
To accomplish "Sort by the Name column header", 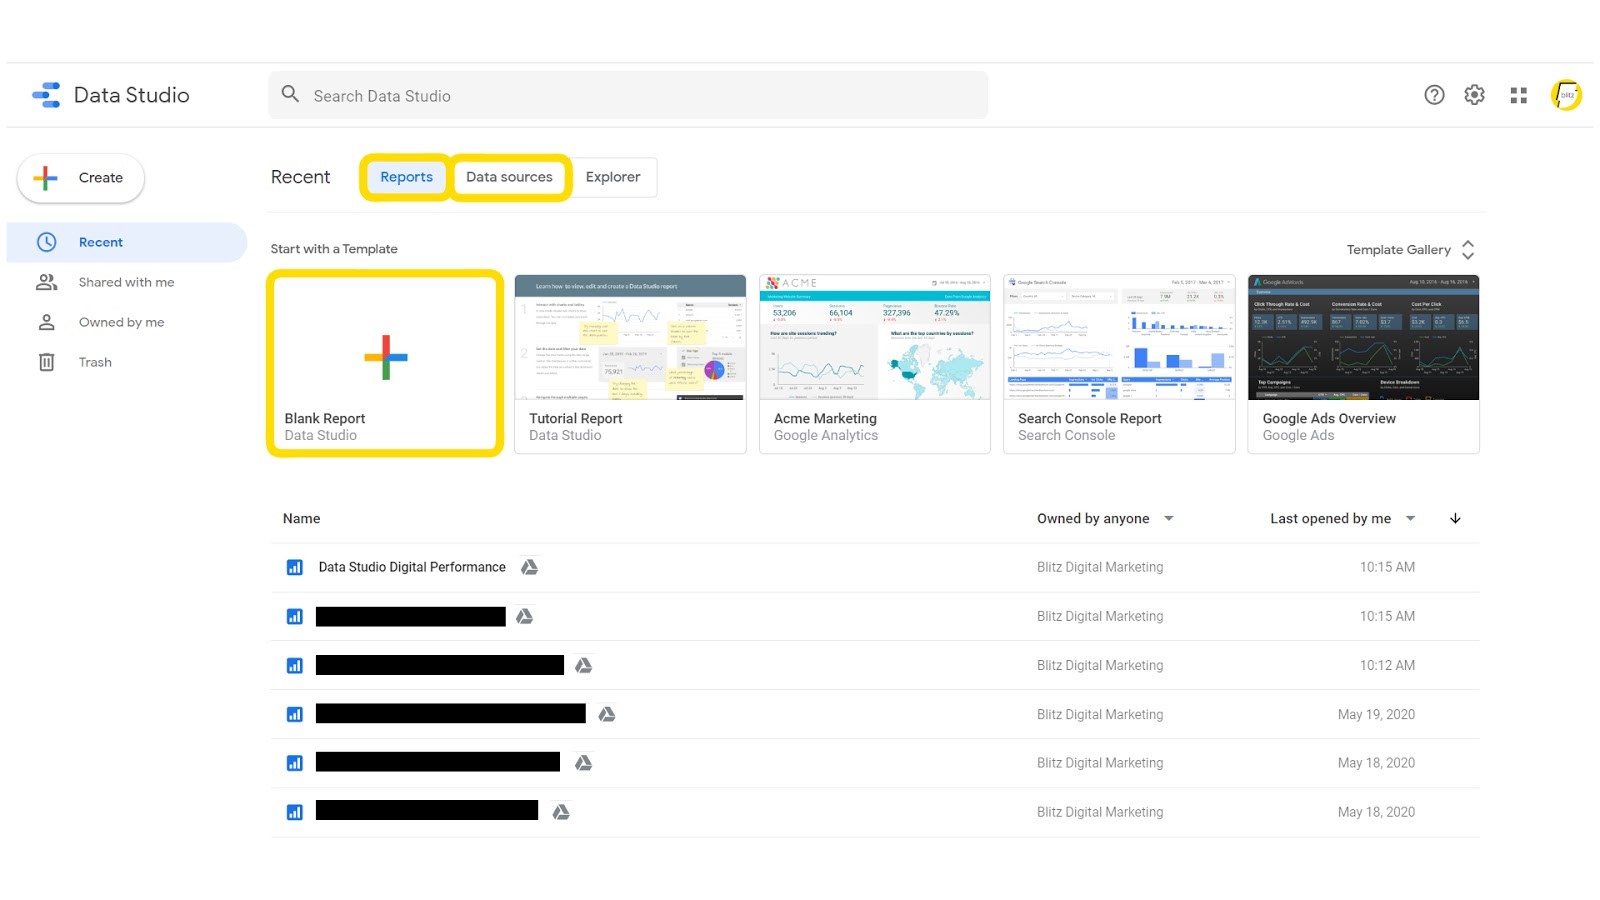I will click(301, 518).
